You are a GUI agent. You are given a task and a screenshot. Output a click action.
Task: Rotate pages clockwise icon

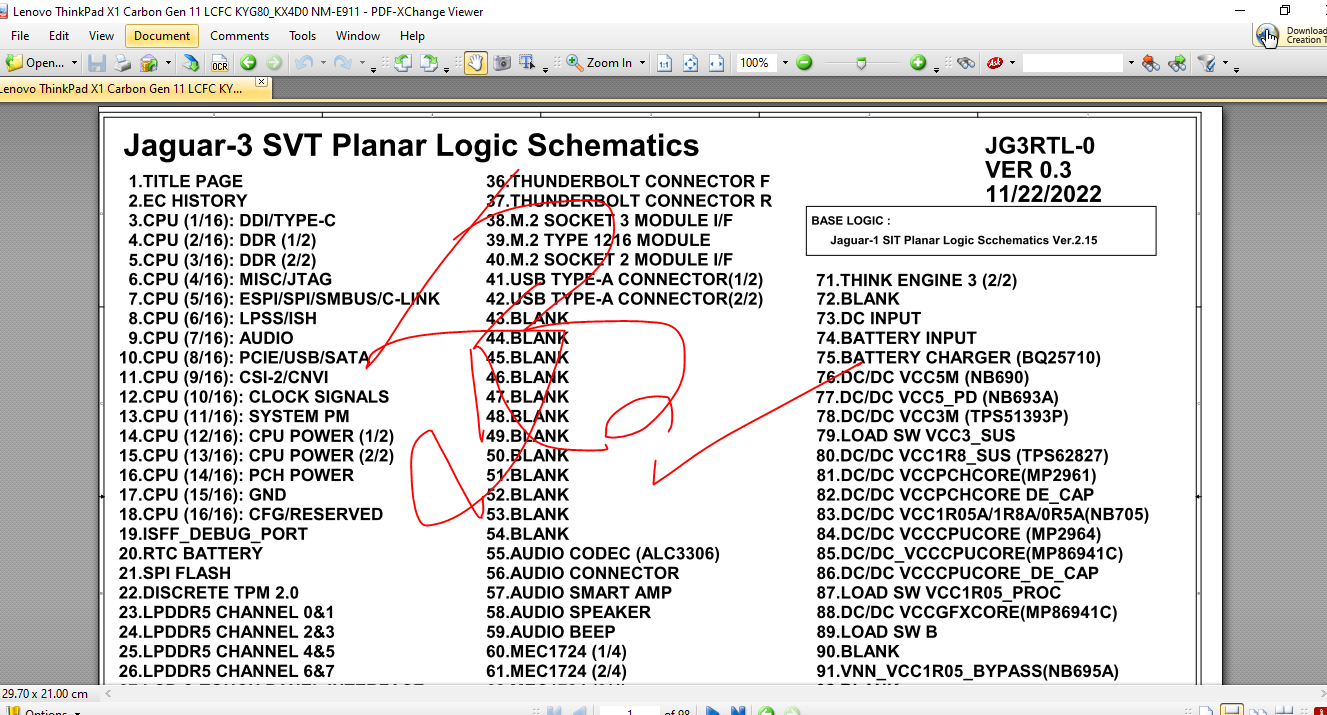428,63
